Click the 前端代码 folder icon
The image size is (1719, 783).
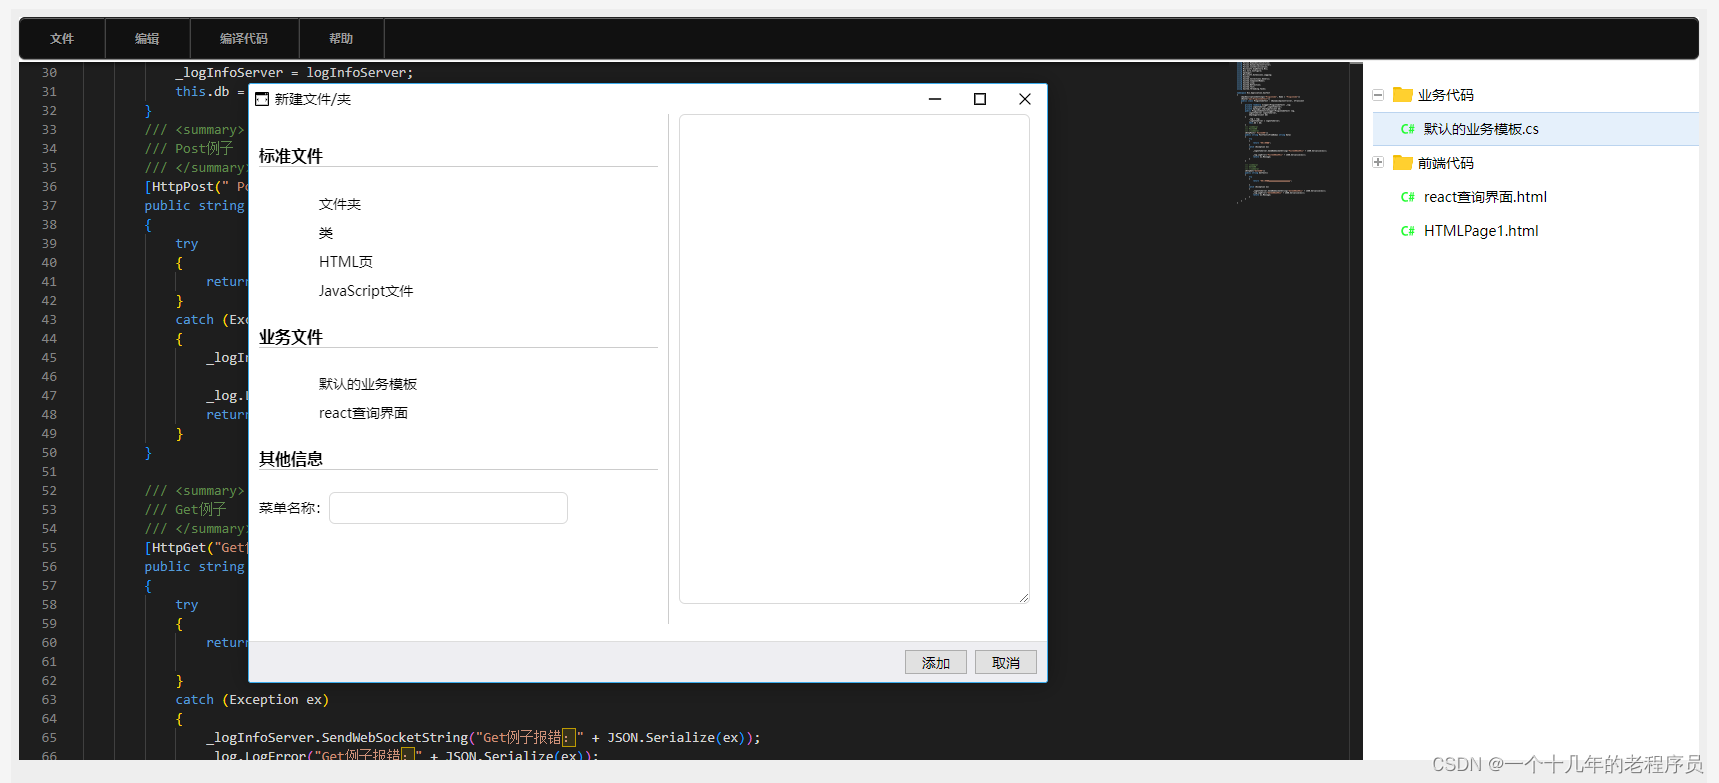[x=1403, y=162]
